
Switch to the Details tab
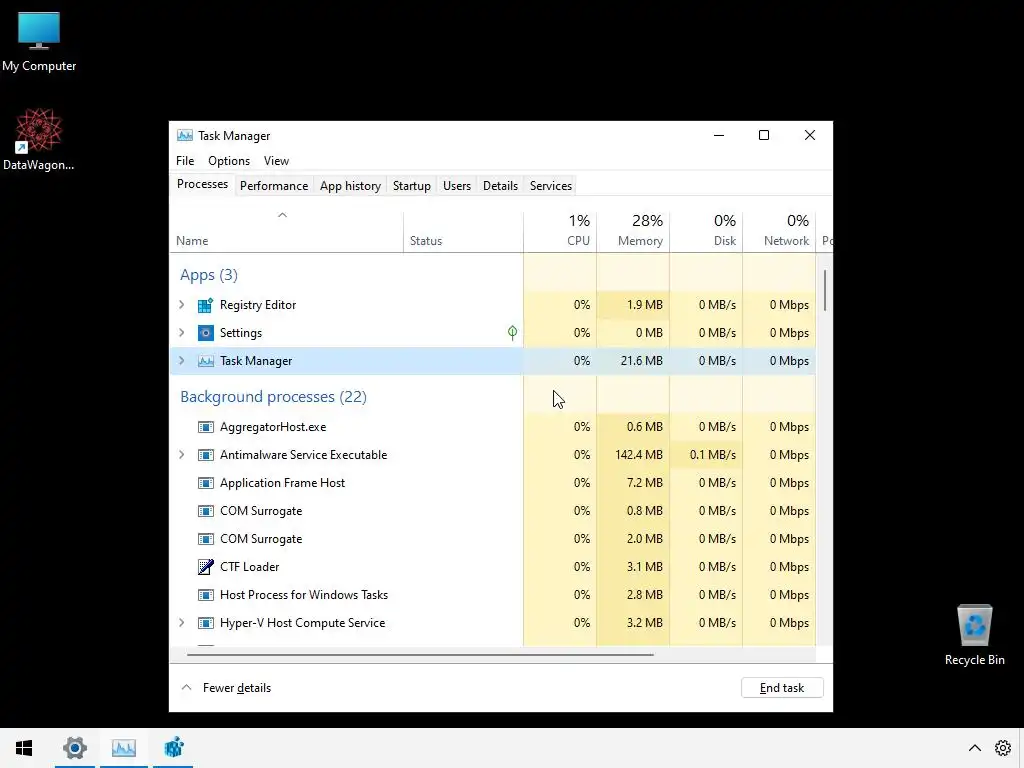click(x=500, y=186)
